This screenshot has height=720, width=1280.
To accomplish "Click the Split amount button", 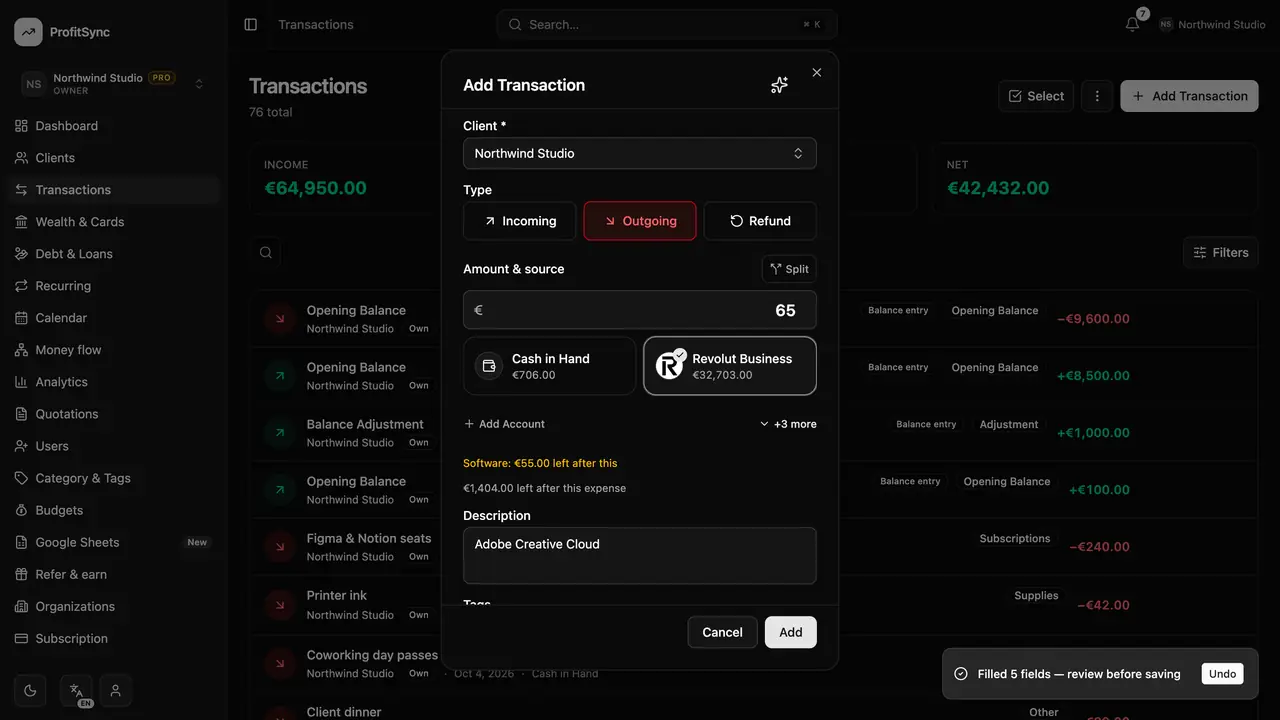I will 789,269.
